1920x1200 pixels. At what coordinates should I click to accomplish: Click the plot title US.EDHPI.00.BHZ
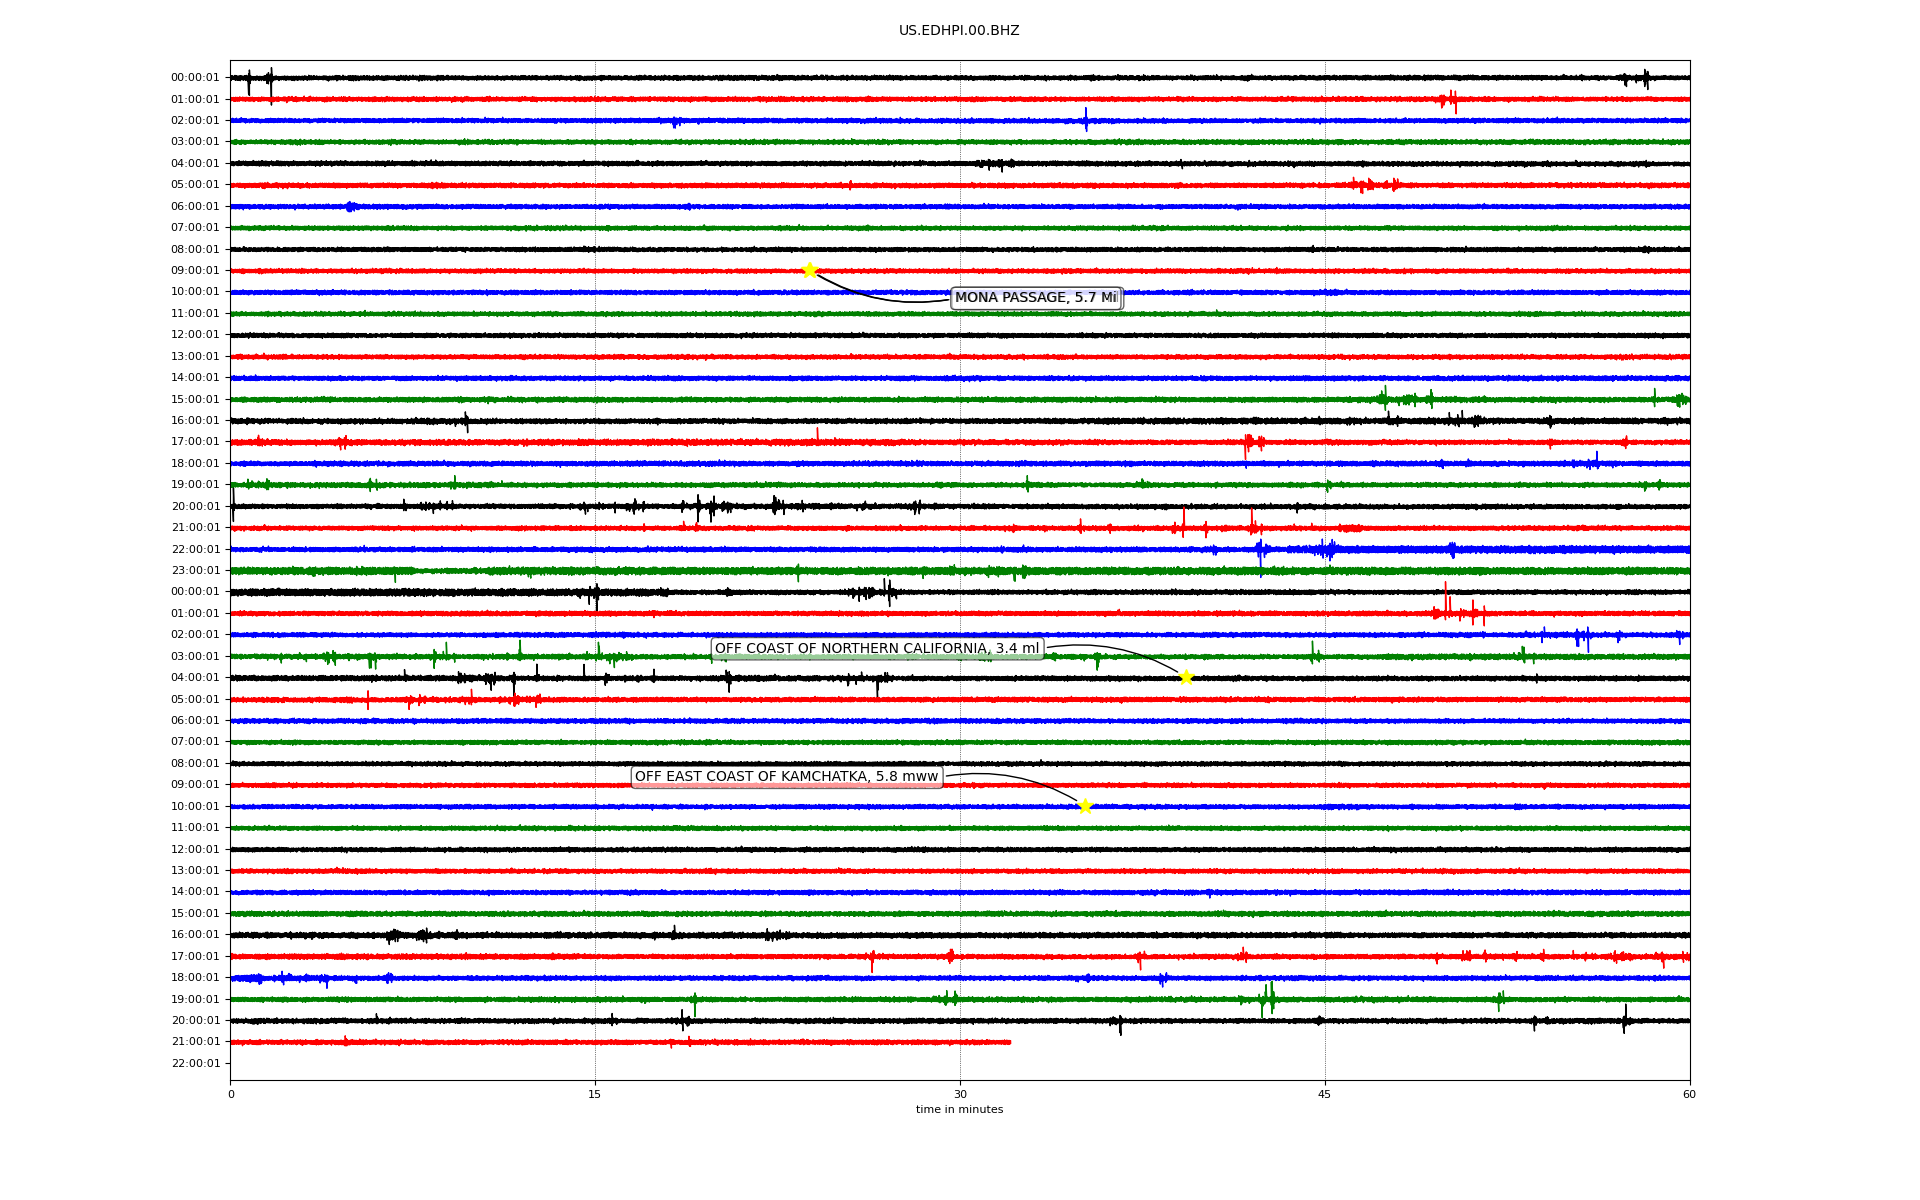pyautogui.click(x=959, y=31)
